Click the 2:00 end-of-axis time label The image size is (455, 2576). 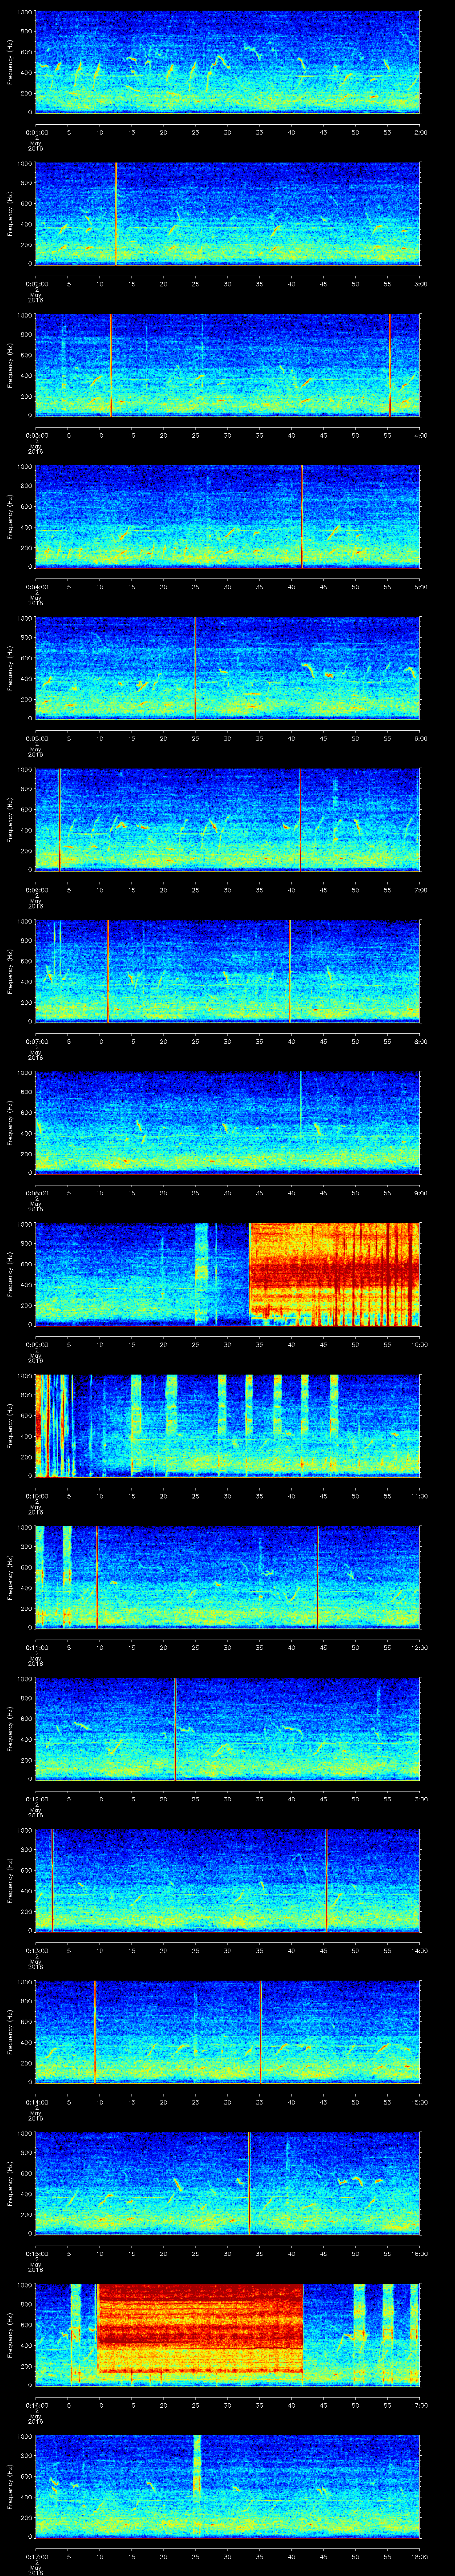click(420, 132)
